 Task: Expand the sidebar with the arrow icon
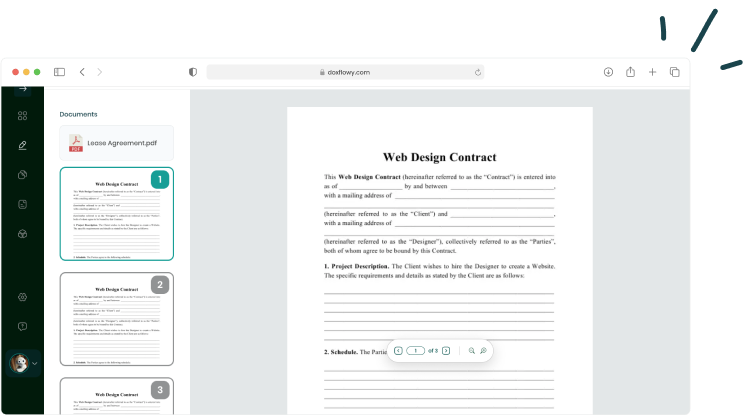pyautogui.click(x=23, y=89)
